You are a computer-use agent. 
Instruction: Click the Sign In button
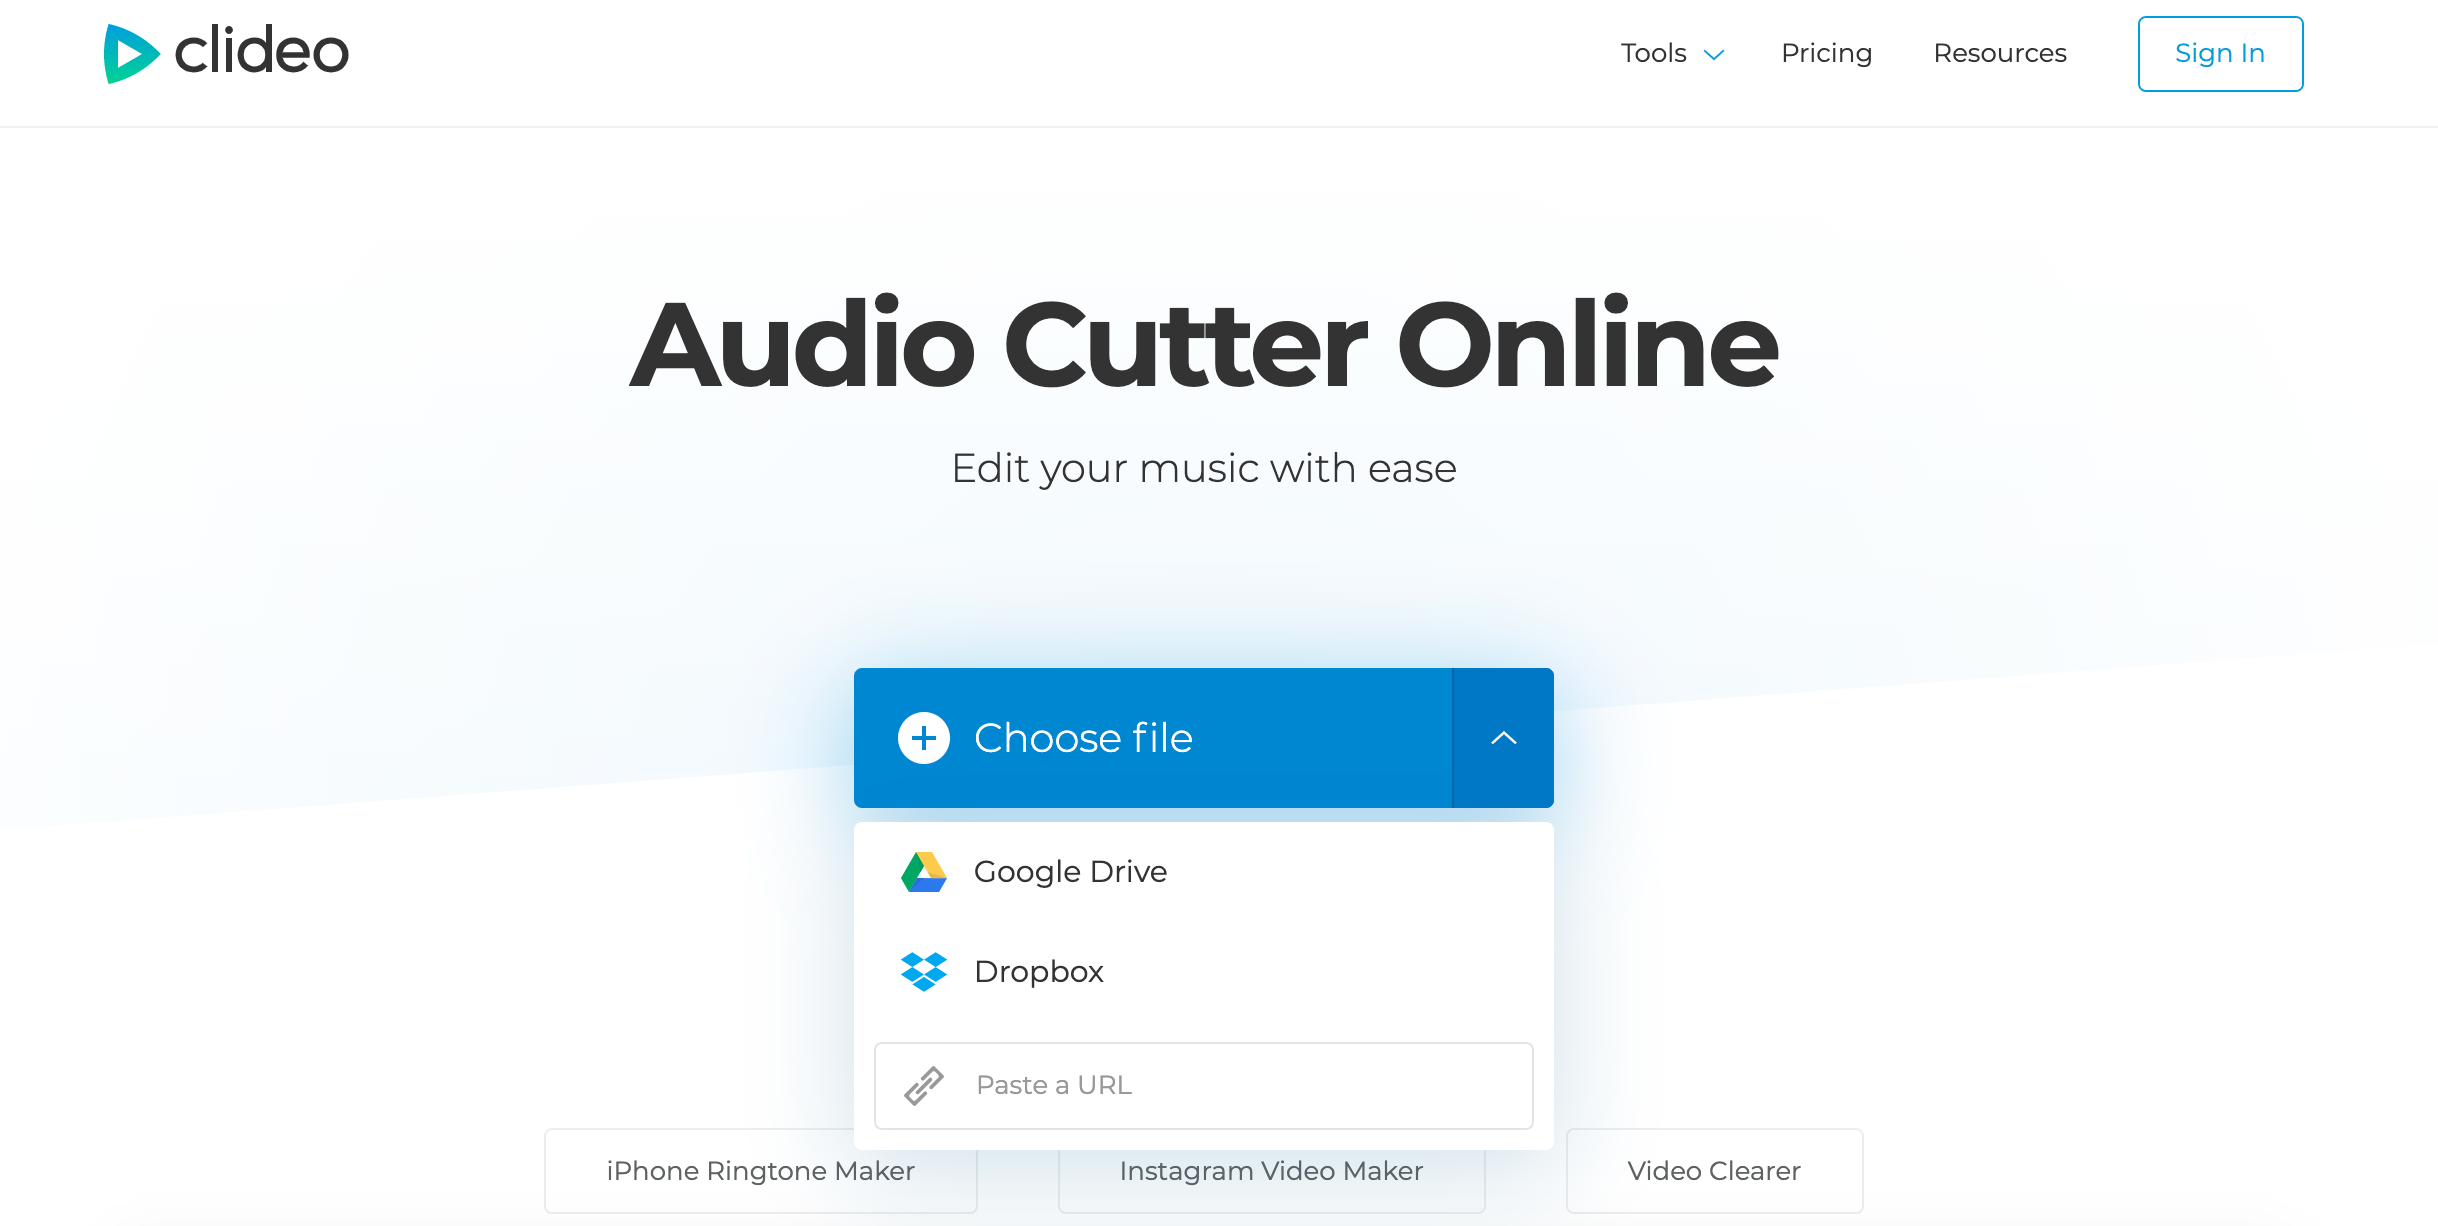click(x=2221, y=53)
